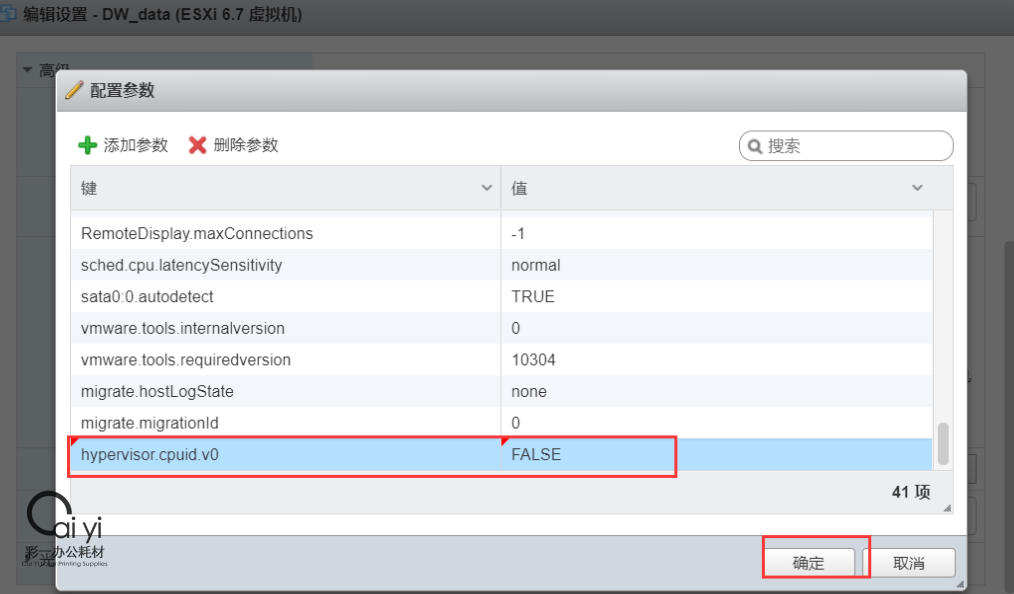
Task: Click the vmware.tools.requiredversion value 10304
Action: [534, 360]
